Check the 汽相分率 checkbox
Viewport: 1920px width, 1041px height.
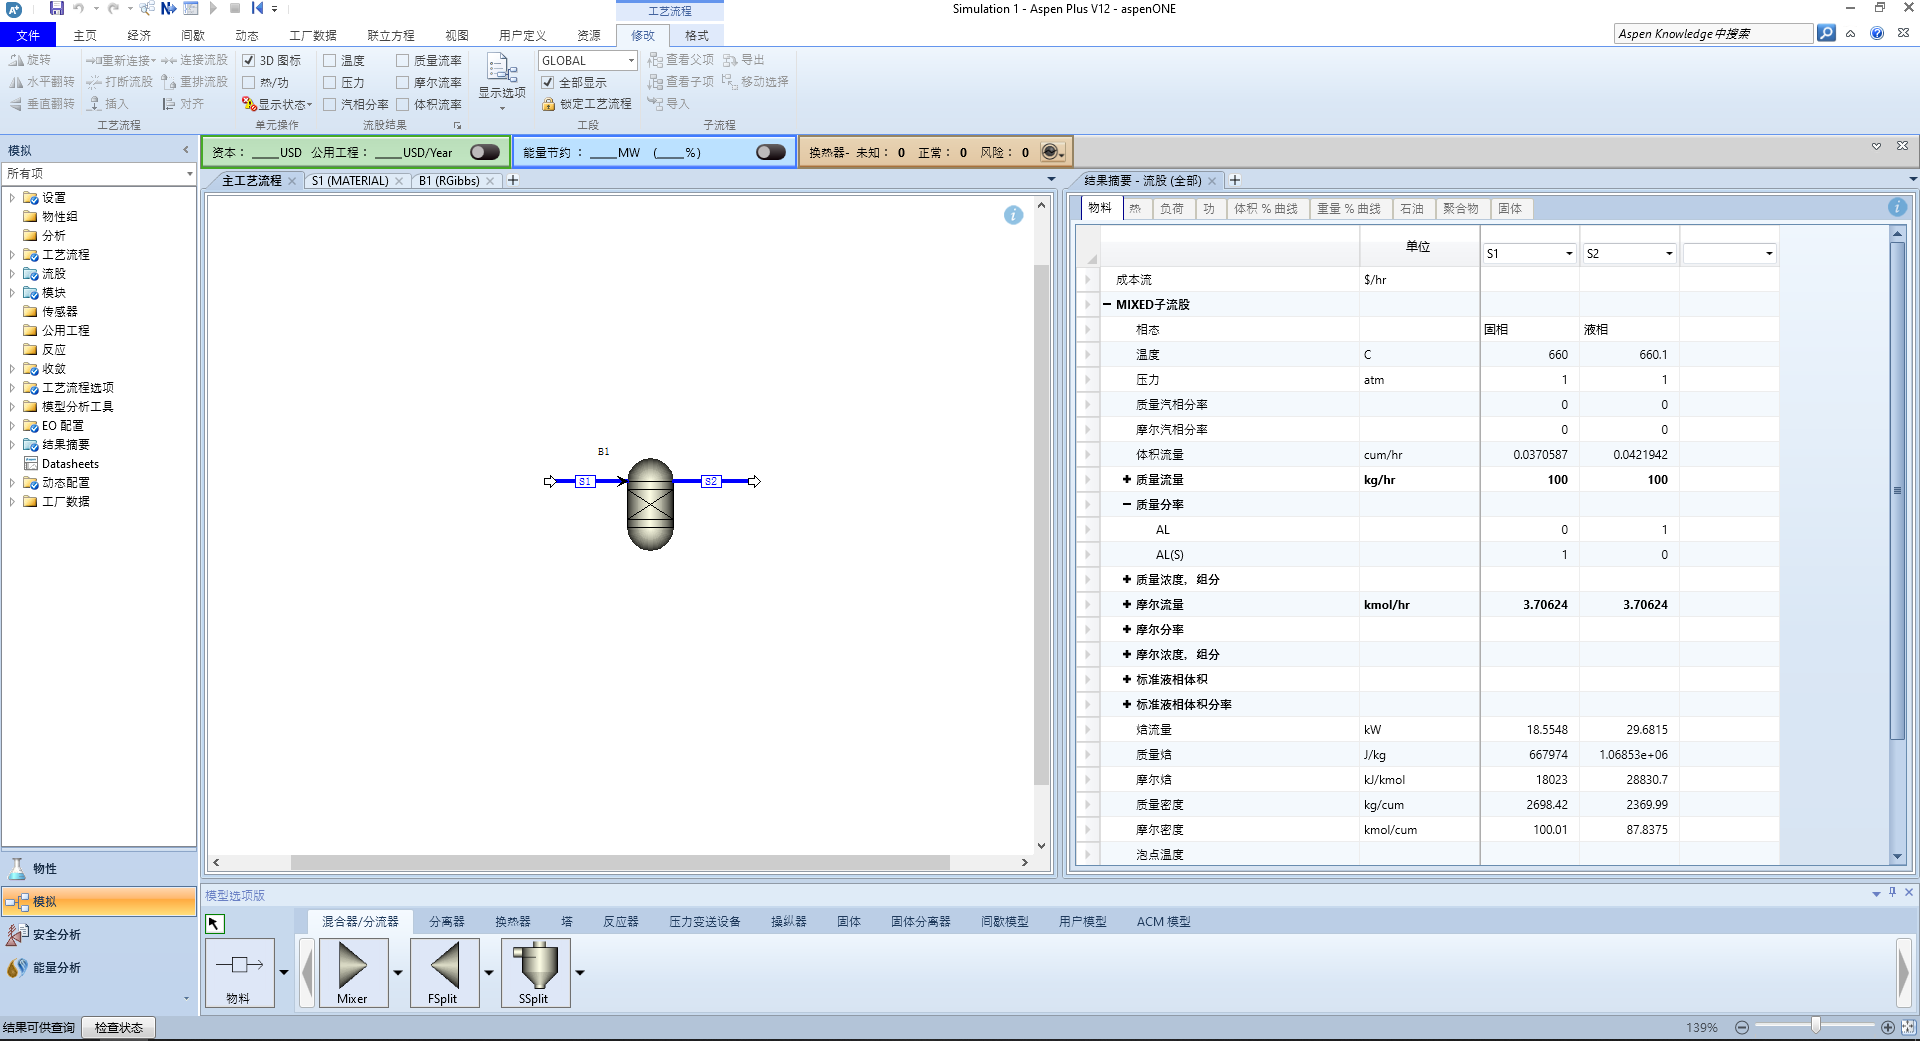coord(329,104)
